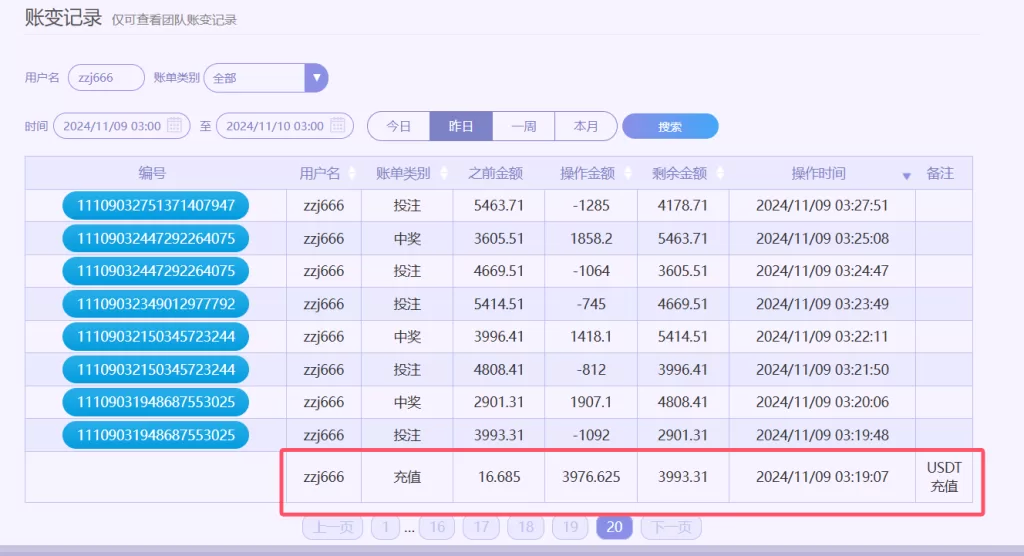The height and width of the screenshot is (556, 1024).
Task: Click the operation amount -1285
Action: (x=591, y=205)
